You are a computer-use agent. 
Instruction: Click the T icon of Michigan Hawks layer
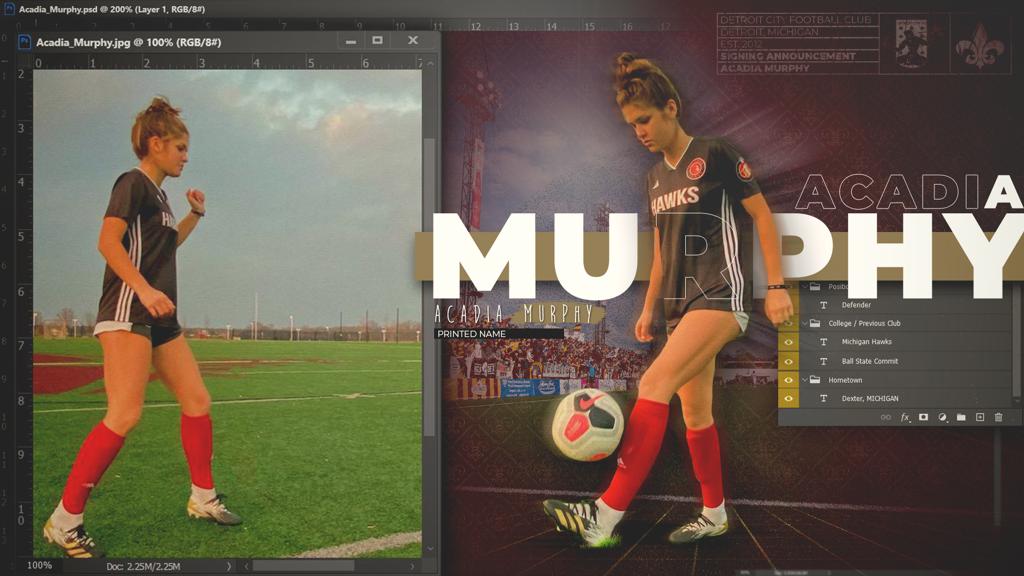tap(824, 342)
